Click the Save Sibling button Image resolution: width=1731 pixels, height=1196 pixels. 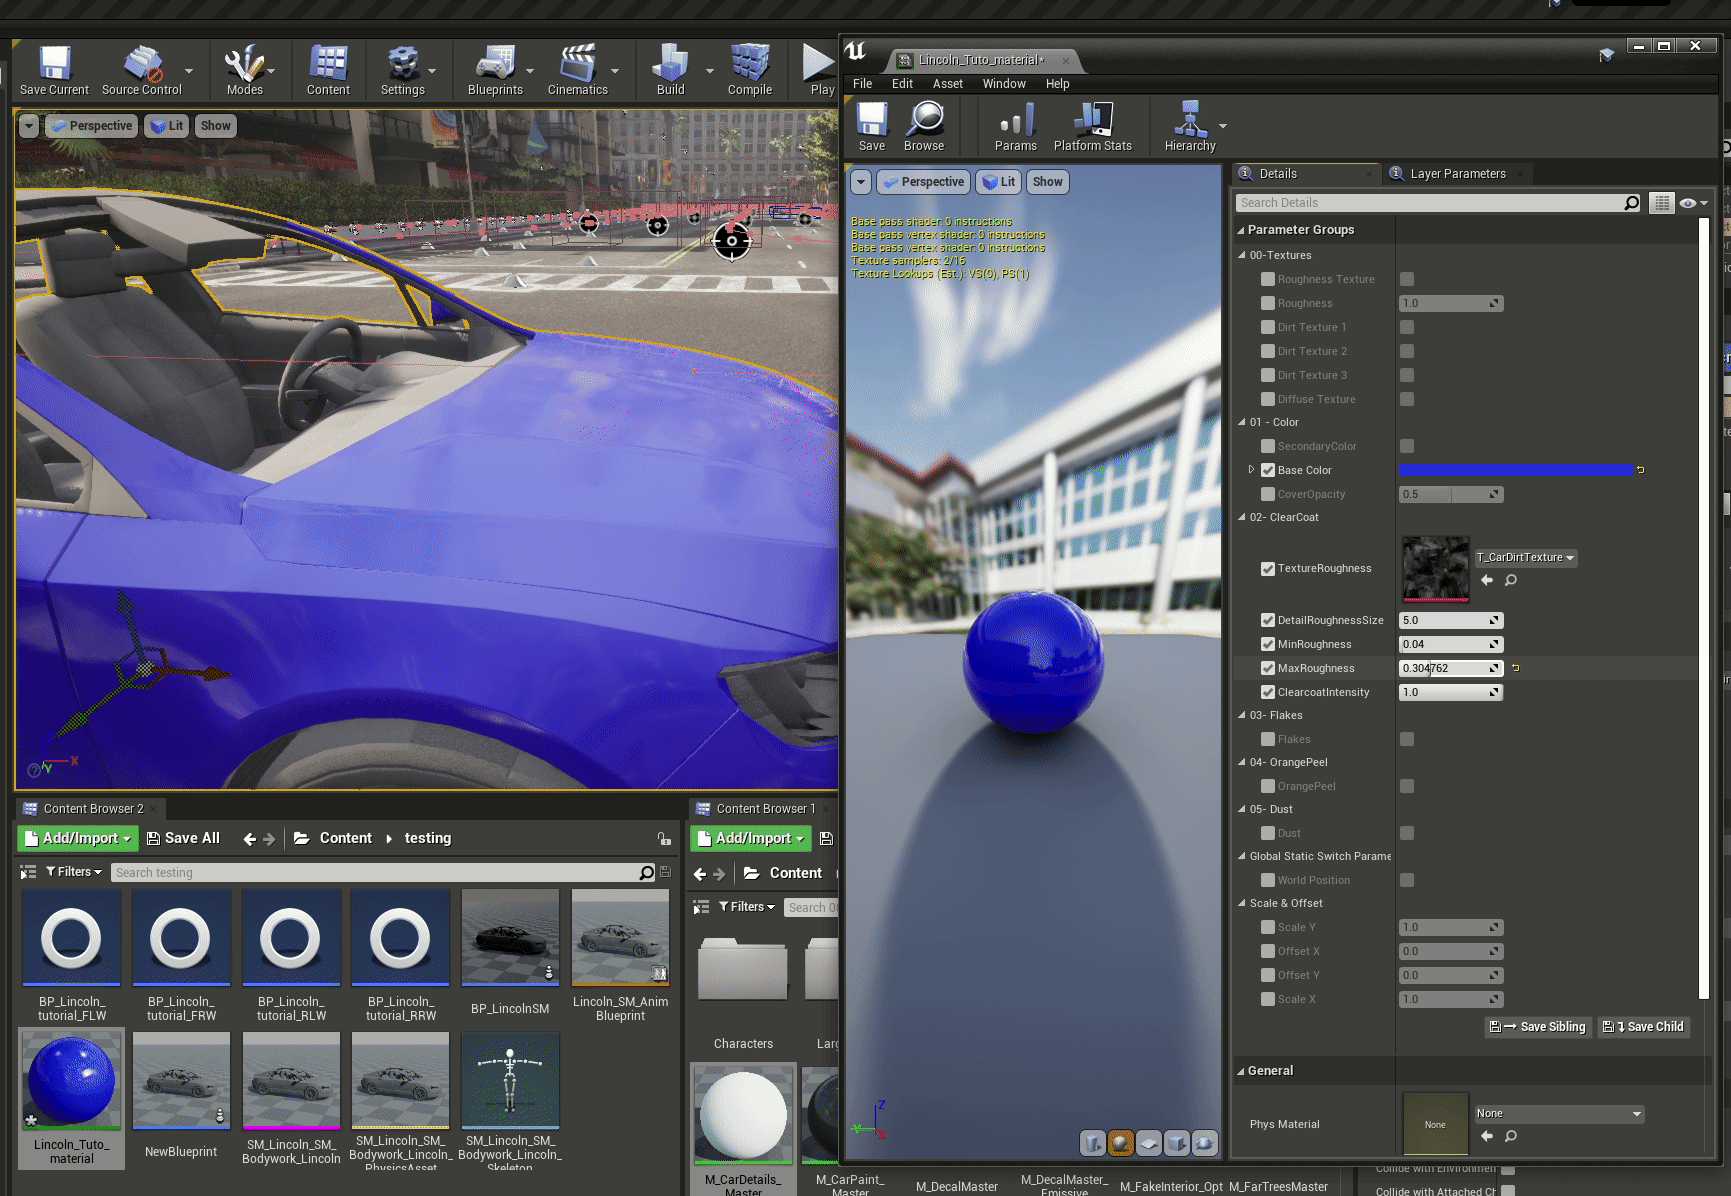[1537, 1027]
